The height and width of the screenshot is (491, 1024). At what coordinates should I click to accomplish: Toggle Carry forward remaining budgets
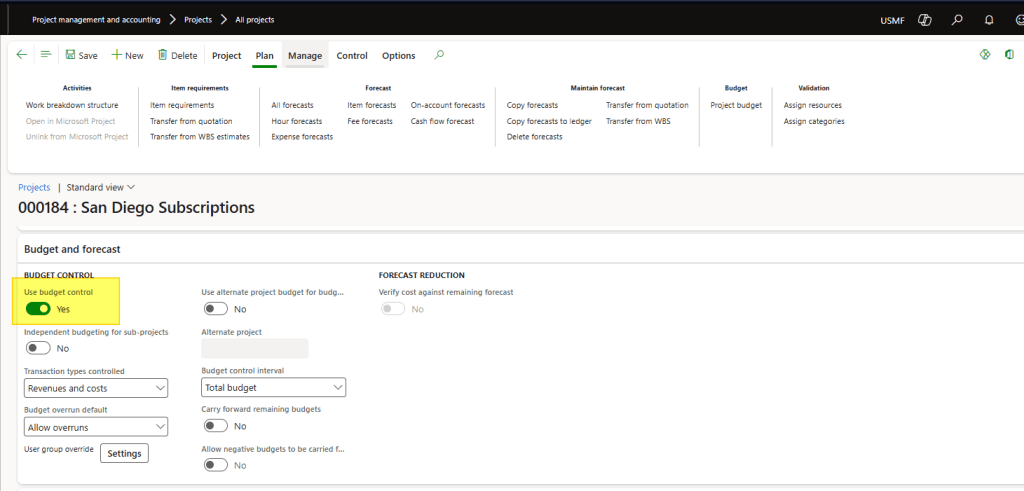pos(215,426)
